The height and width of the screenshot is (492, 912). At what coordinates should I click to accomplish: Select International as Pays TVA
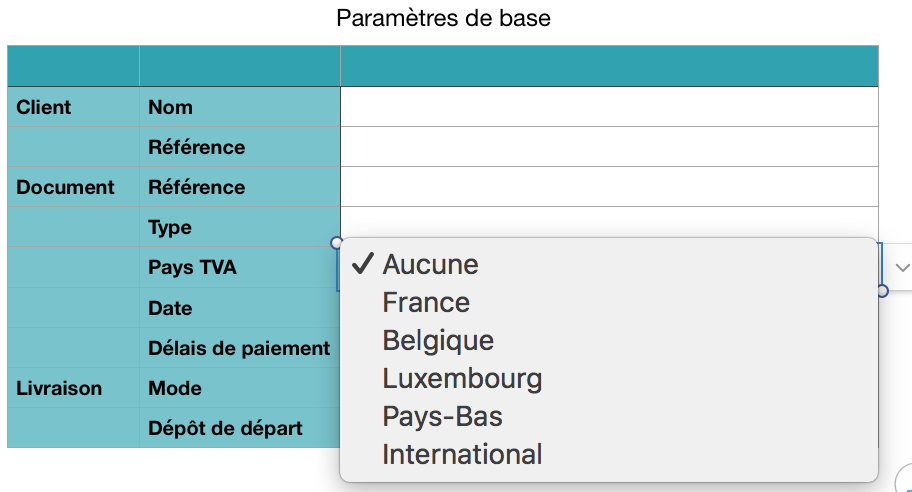462,454
